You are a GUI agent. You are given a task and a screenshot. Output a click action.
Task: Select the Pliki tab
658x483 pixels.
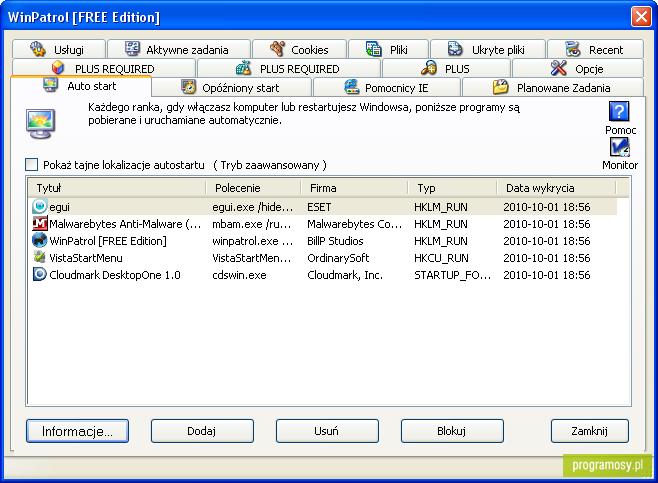tap(389, 50)
